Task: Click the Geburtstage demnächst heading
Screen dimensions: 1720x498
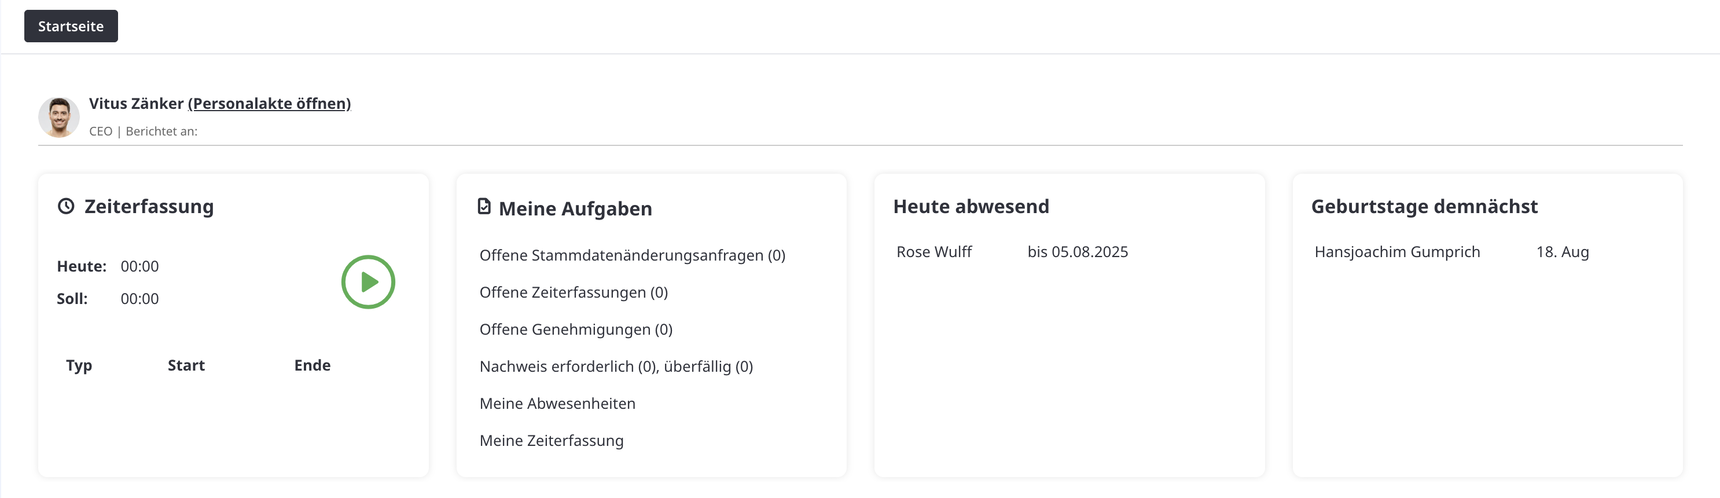Action: pos(1424,206)
